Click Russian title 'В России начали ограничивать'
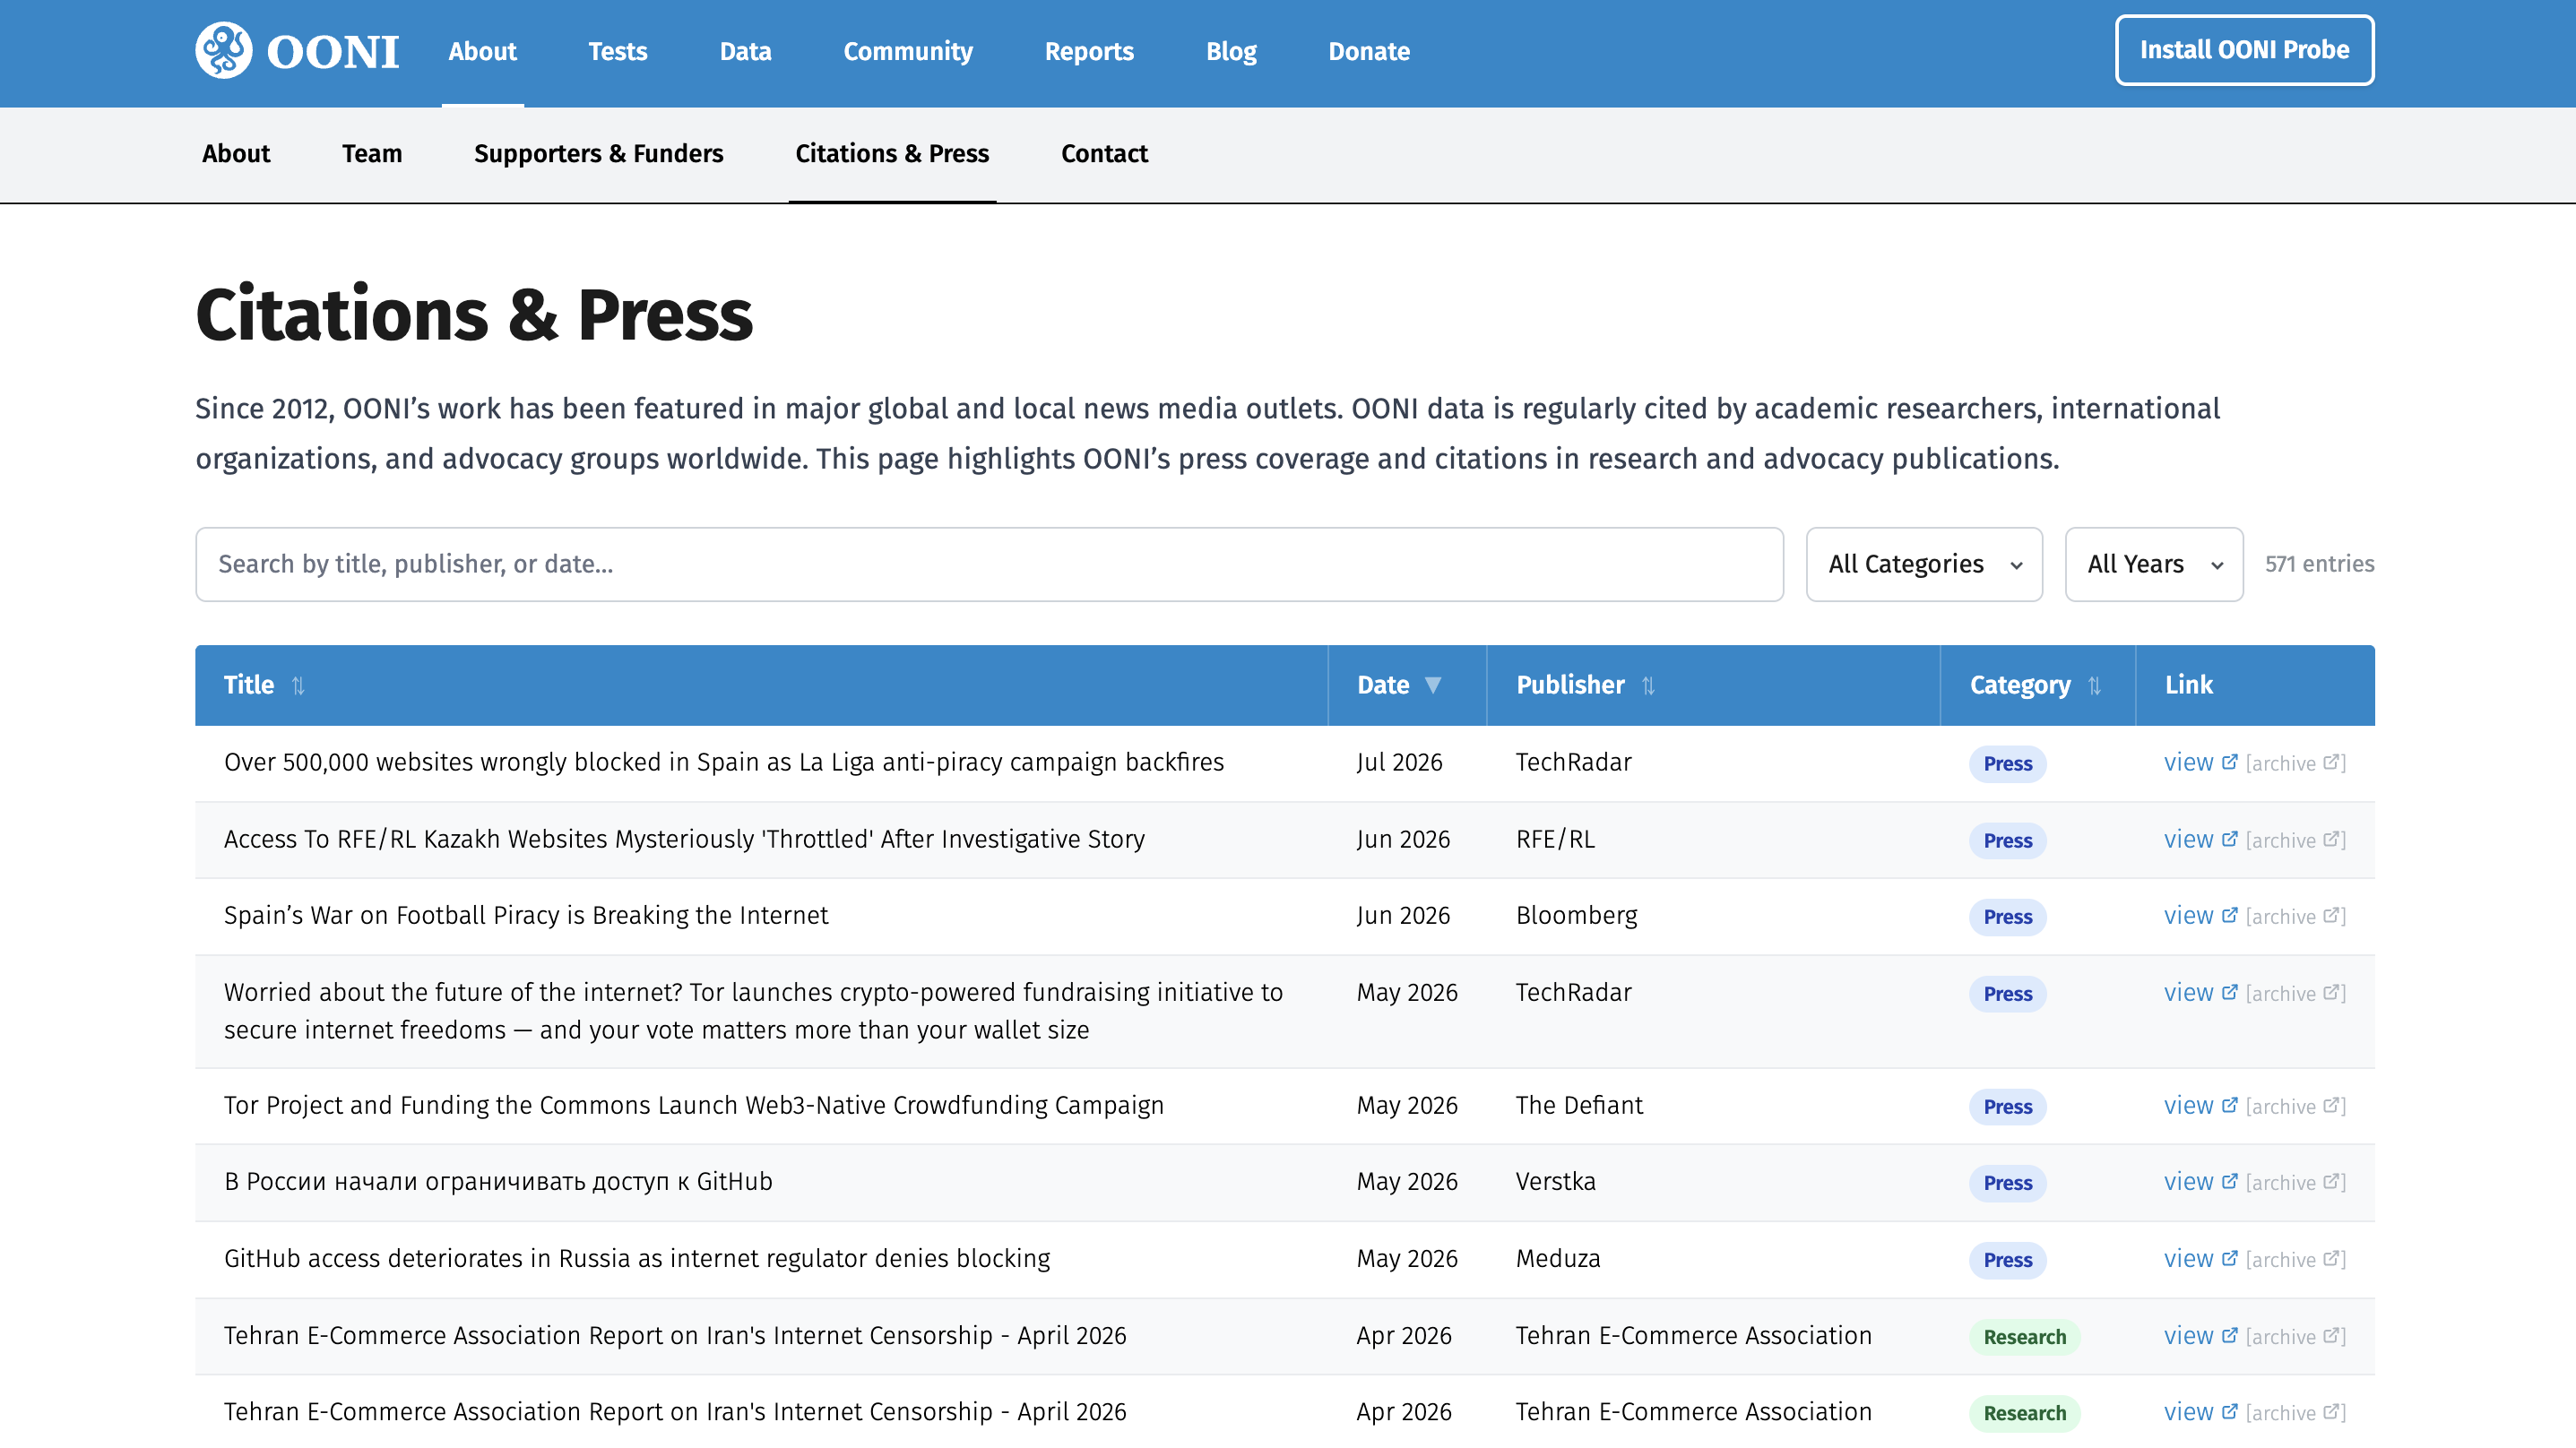This screenshot has height=1448, width=2576. pyautogui.click(x=498, y=1181)
